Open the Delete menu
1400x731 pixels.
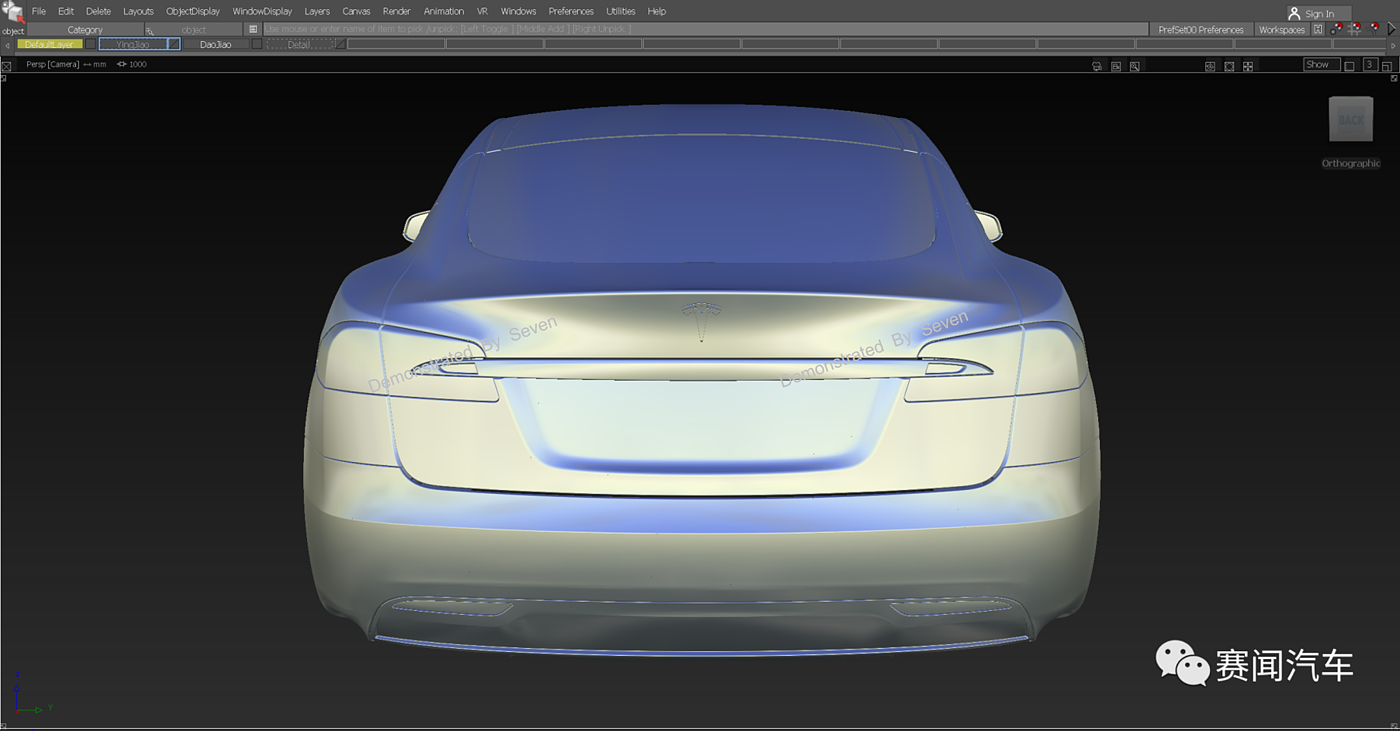coord(98,12)
